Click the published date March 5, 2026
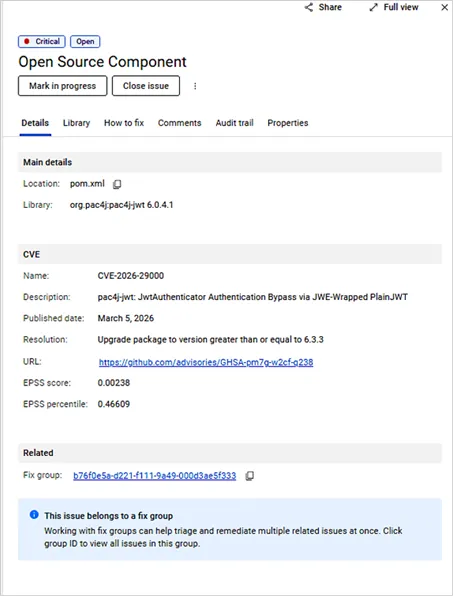 (126, 318)
